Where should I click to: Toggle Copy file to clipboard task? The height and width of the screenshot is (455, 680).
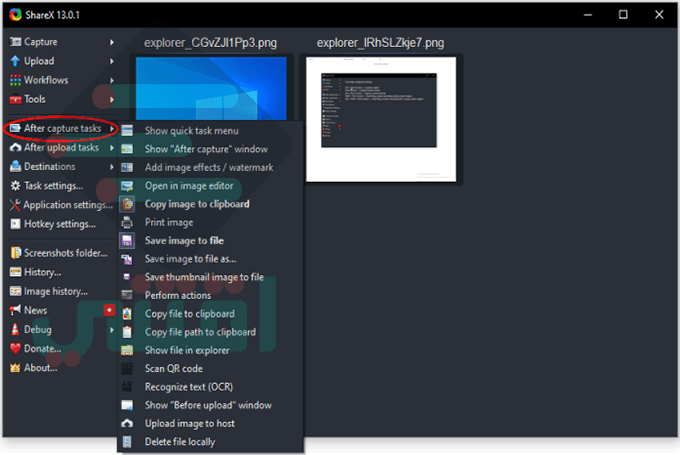click(210, 314)
